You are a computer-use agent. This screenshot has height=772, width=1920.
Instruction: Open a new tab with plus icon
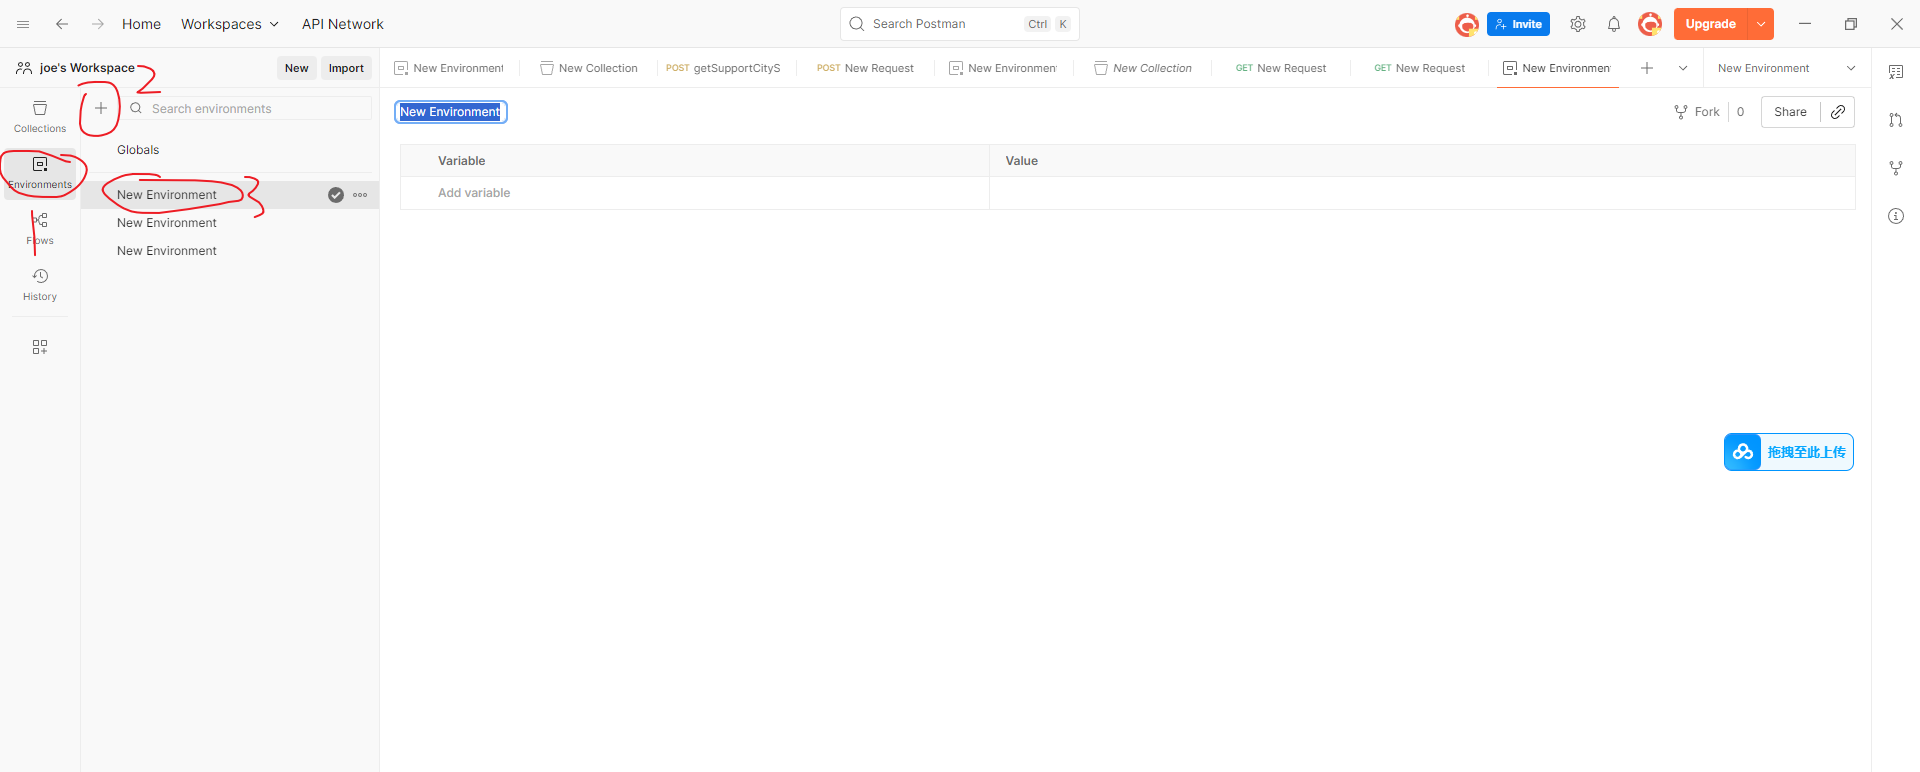(1647, 68)
